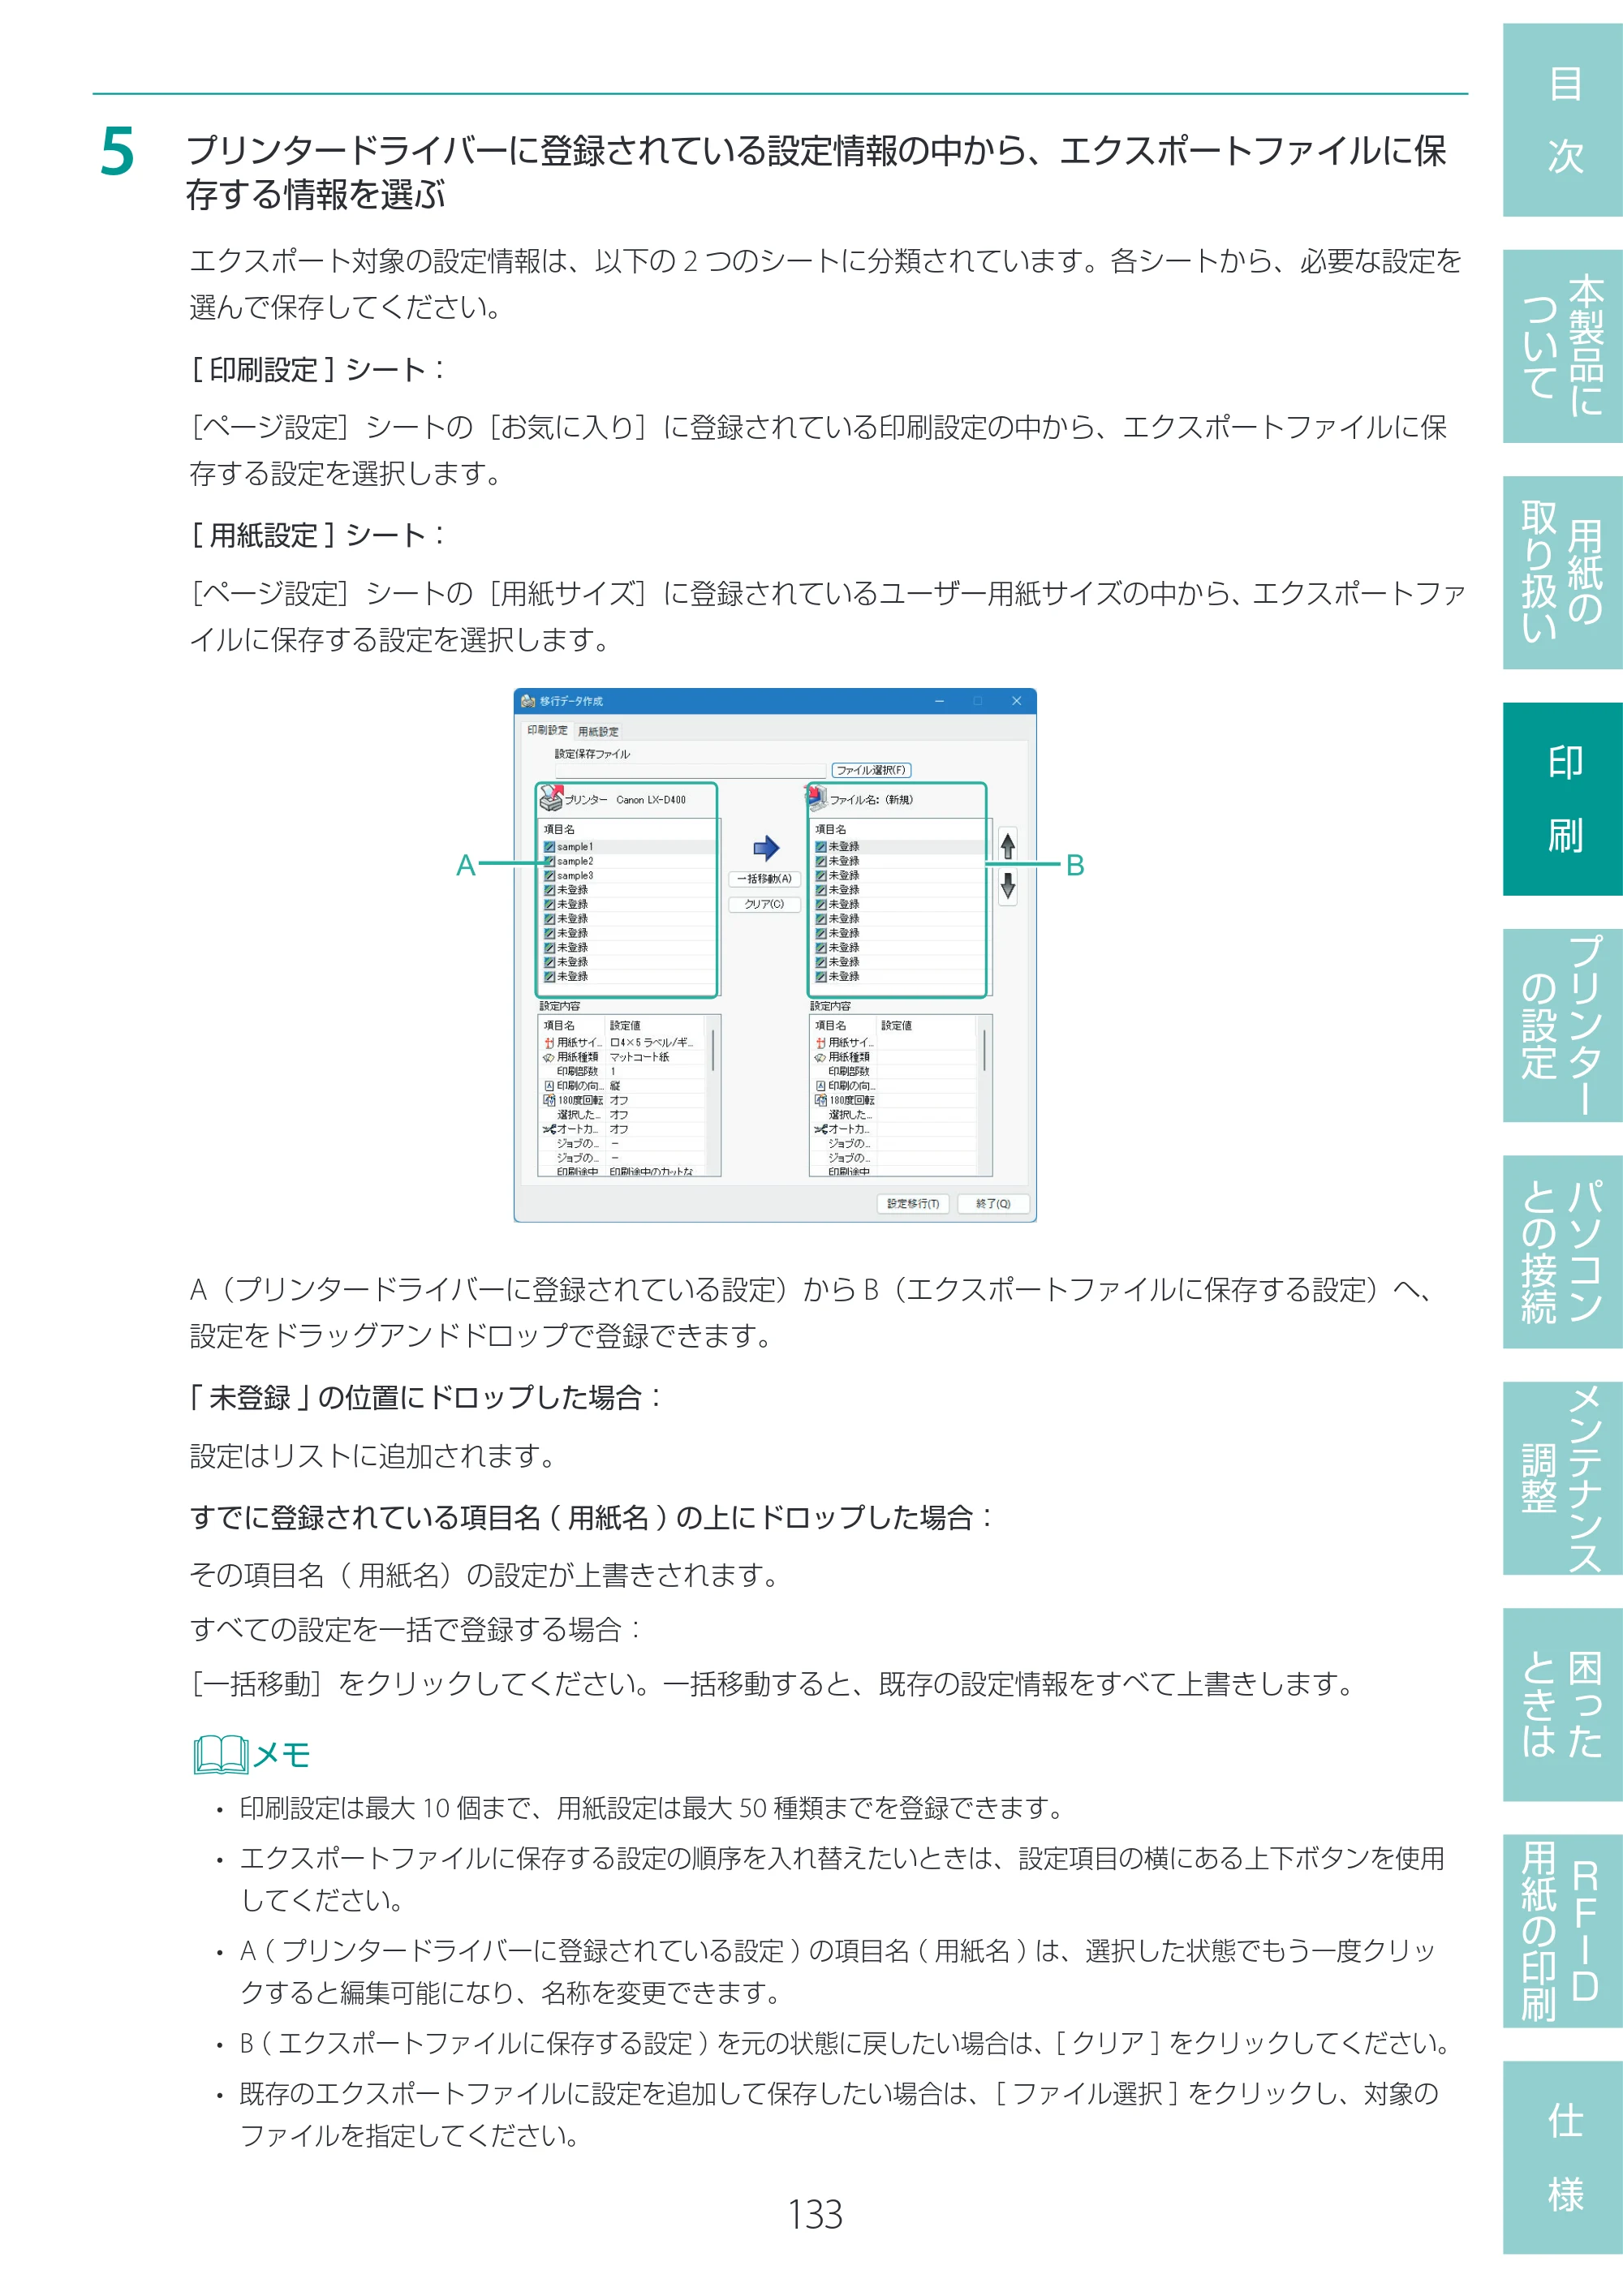Click the マットコート紙 value
This screenshot has width=1623, height=2296.
tap(640, 1057)
